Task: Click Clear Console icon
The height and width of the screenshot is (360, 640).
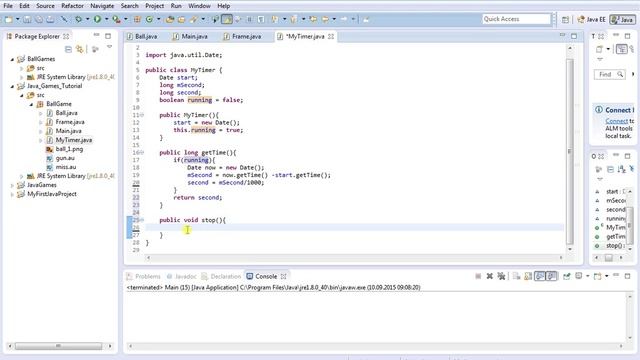Action: click(516, 276)
